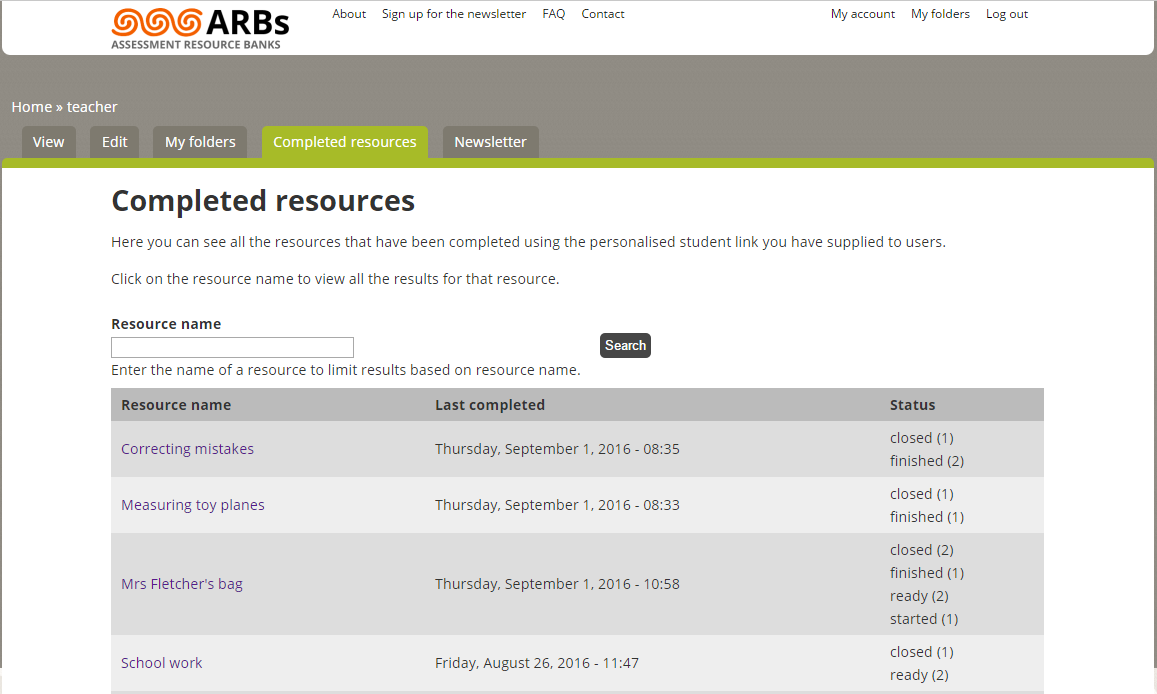Open My folders in the top navigation
The image size is (1157, 694).
(x=940, y=14)
